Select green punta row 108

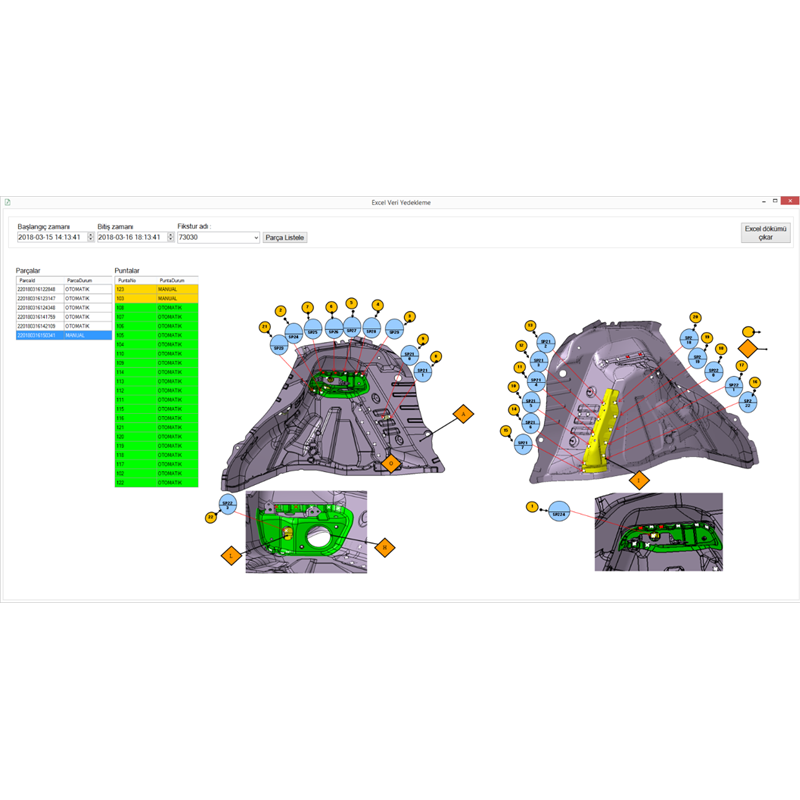(x=157, y=308)
